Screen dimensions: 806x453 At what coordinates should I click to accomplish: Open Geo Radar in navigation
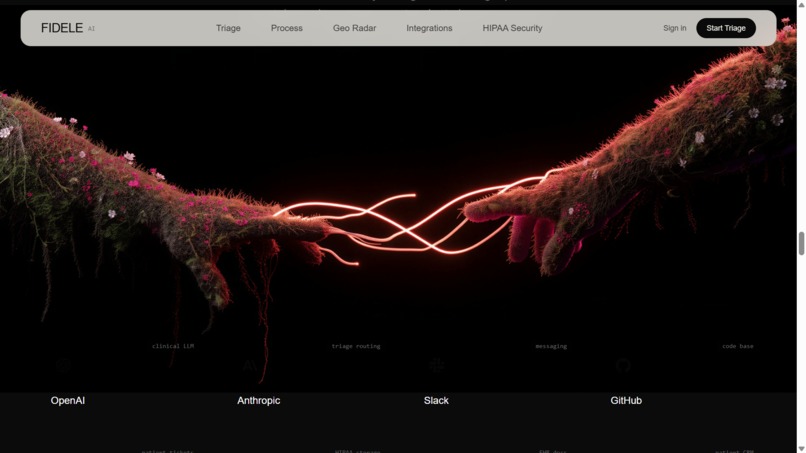[x=354, y=28]
